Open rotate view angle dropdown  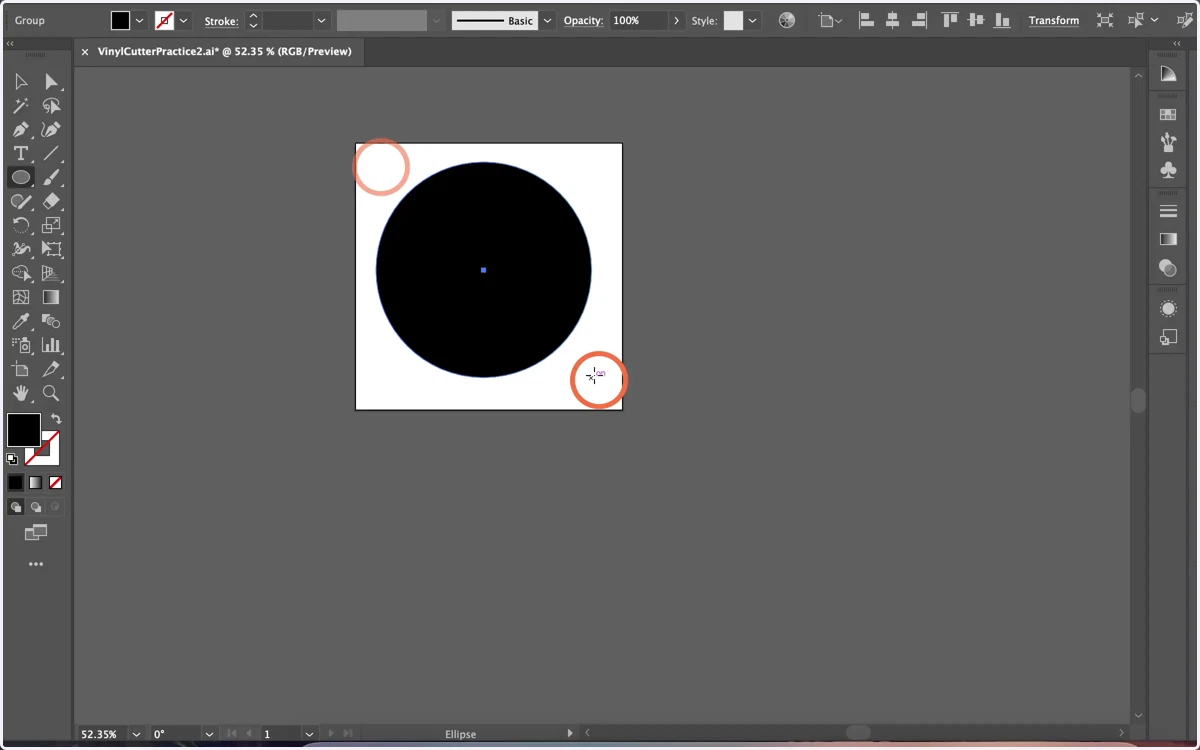click(209, 734)
